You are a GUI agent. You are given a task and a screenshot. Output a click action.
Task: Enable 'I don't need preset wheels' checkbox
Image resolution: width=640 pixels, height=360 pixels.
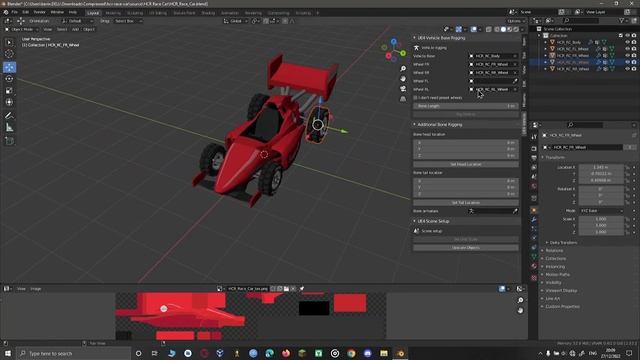[416, 98]
